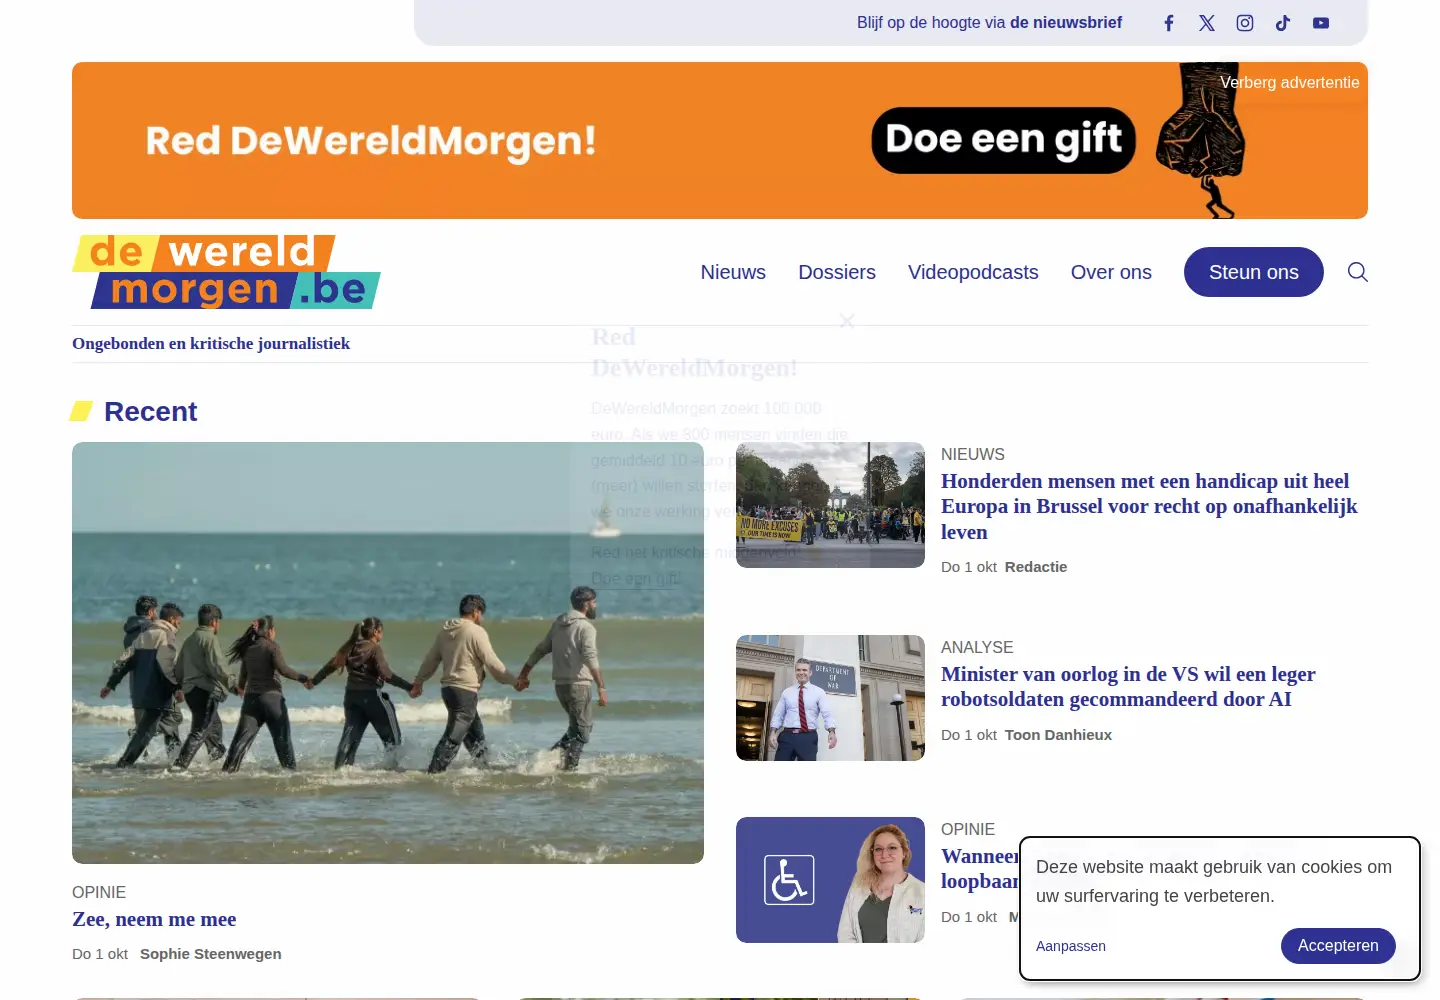The height and width of the screenshot is (1000, 1440).
Task: Open the TikTok profile icon
Action: click(1283, 23)
